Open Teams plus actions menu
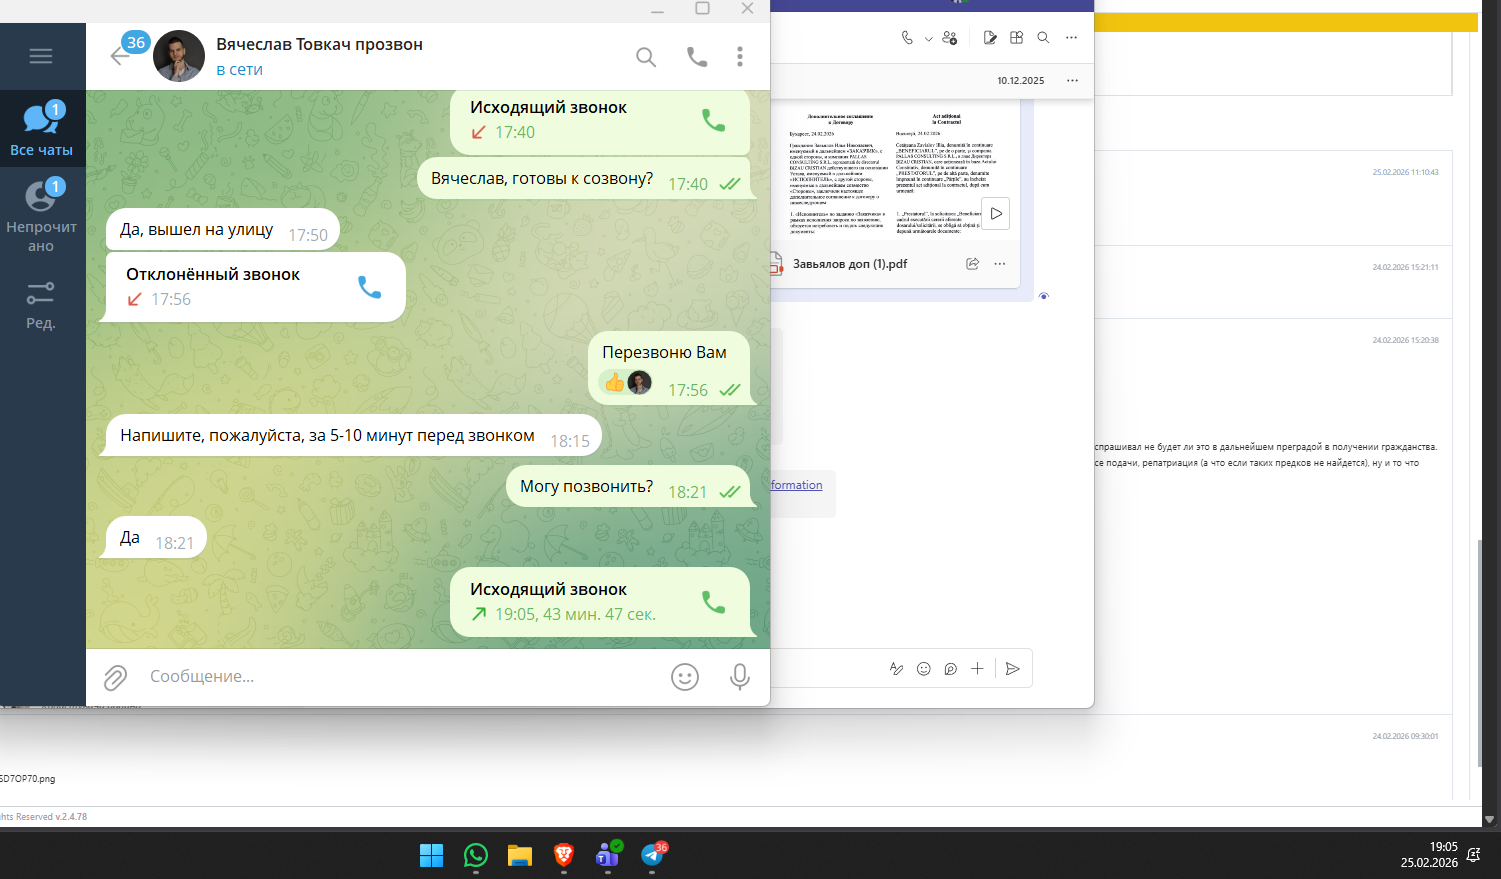 coord(977,669)
